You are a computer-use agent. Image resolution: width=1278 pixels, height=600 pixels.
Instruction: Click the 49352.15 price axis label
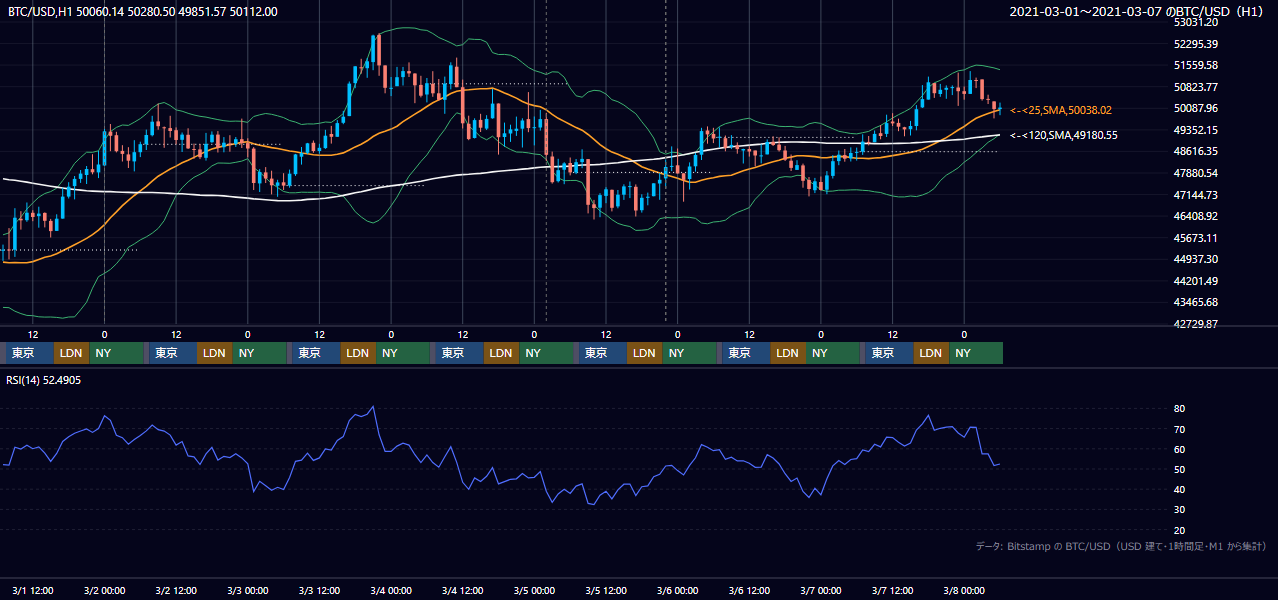point(1196,130)
